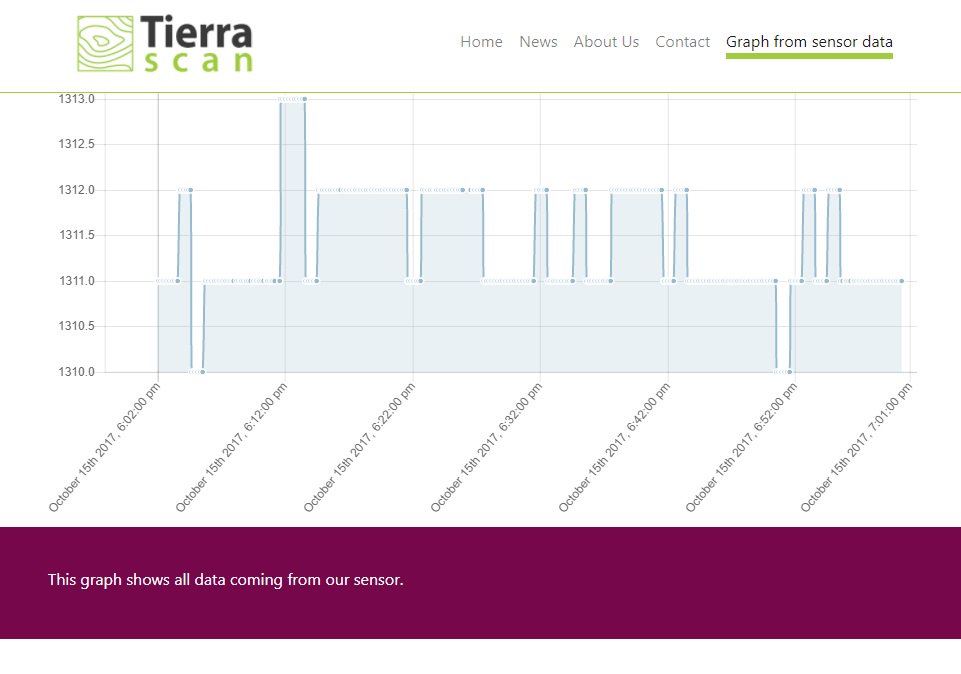The height and width of the screenshot is (674, 961).
Task: Open the News page
Action: tap(538, 42)
